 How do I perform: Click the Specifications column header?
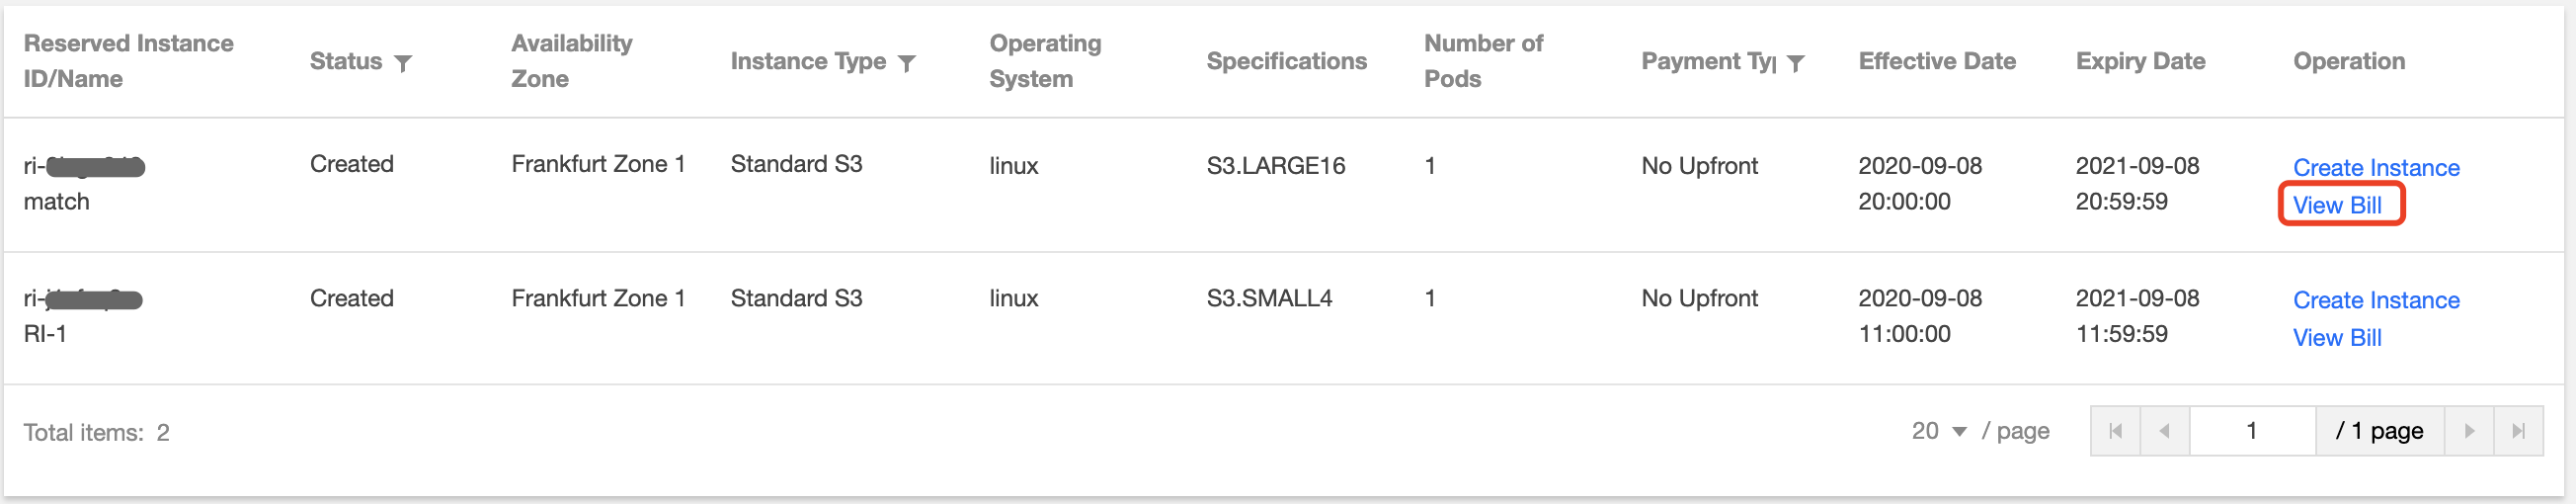[x=1286, y=61]
